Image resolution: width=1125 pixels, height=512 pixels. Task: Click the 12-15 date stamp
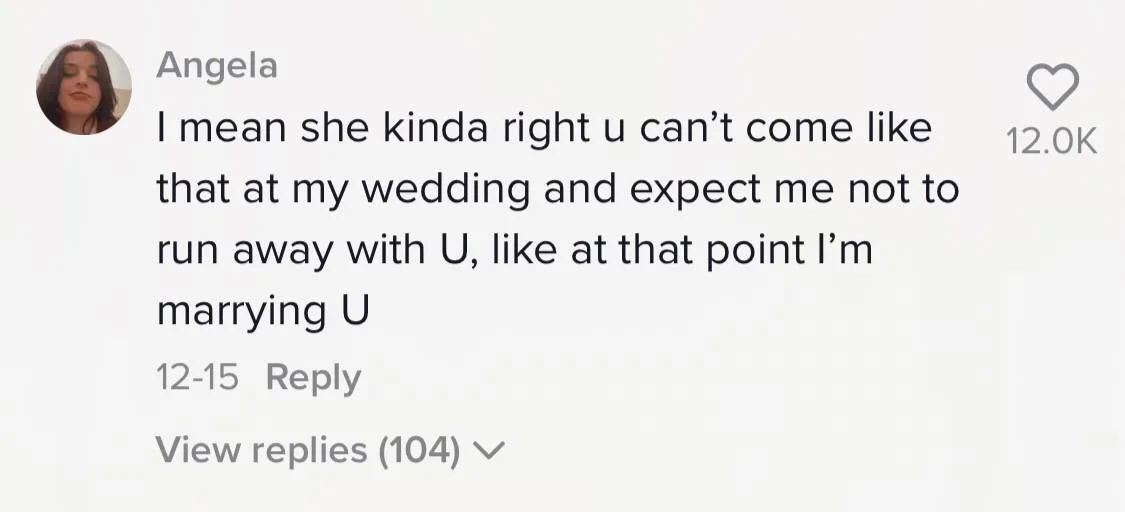pyautogui.click(x=197, y=378)
